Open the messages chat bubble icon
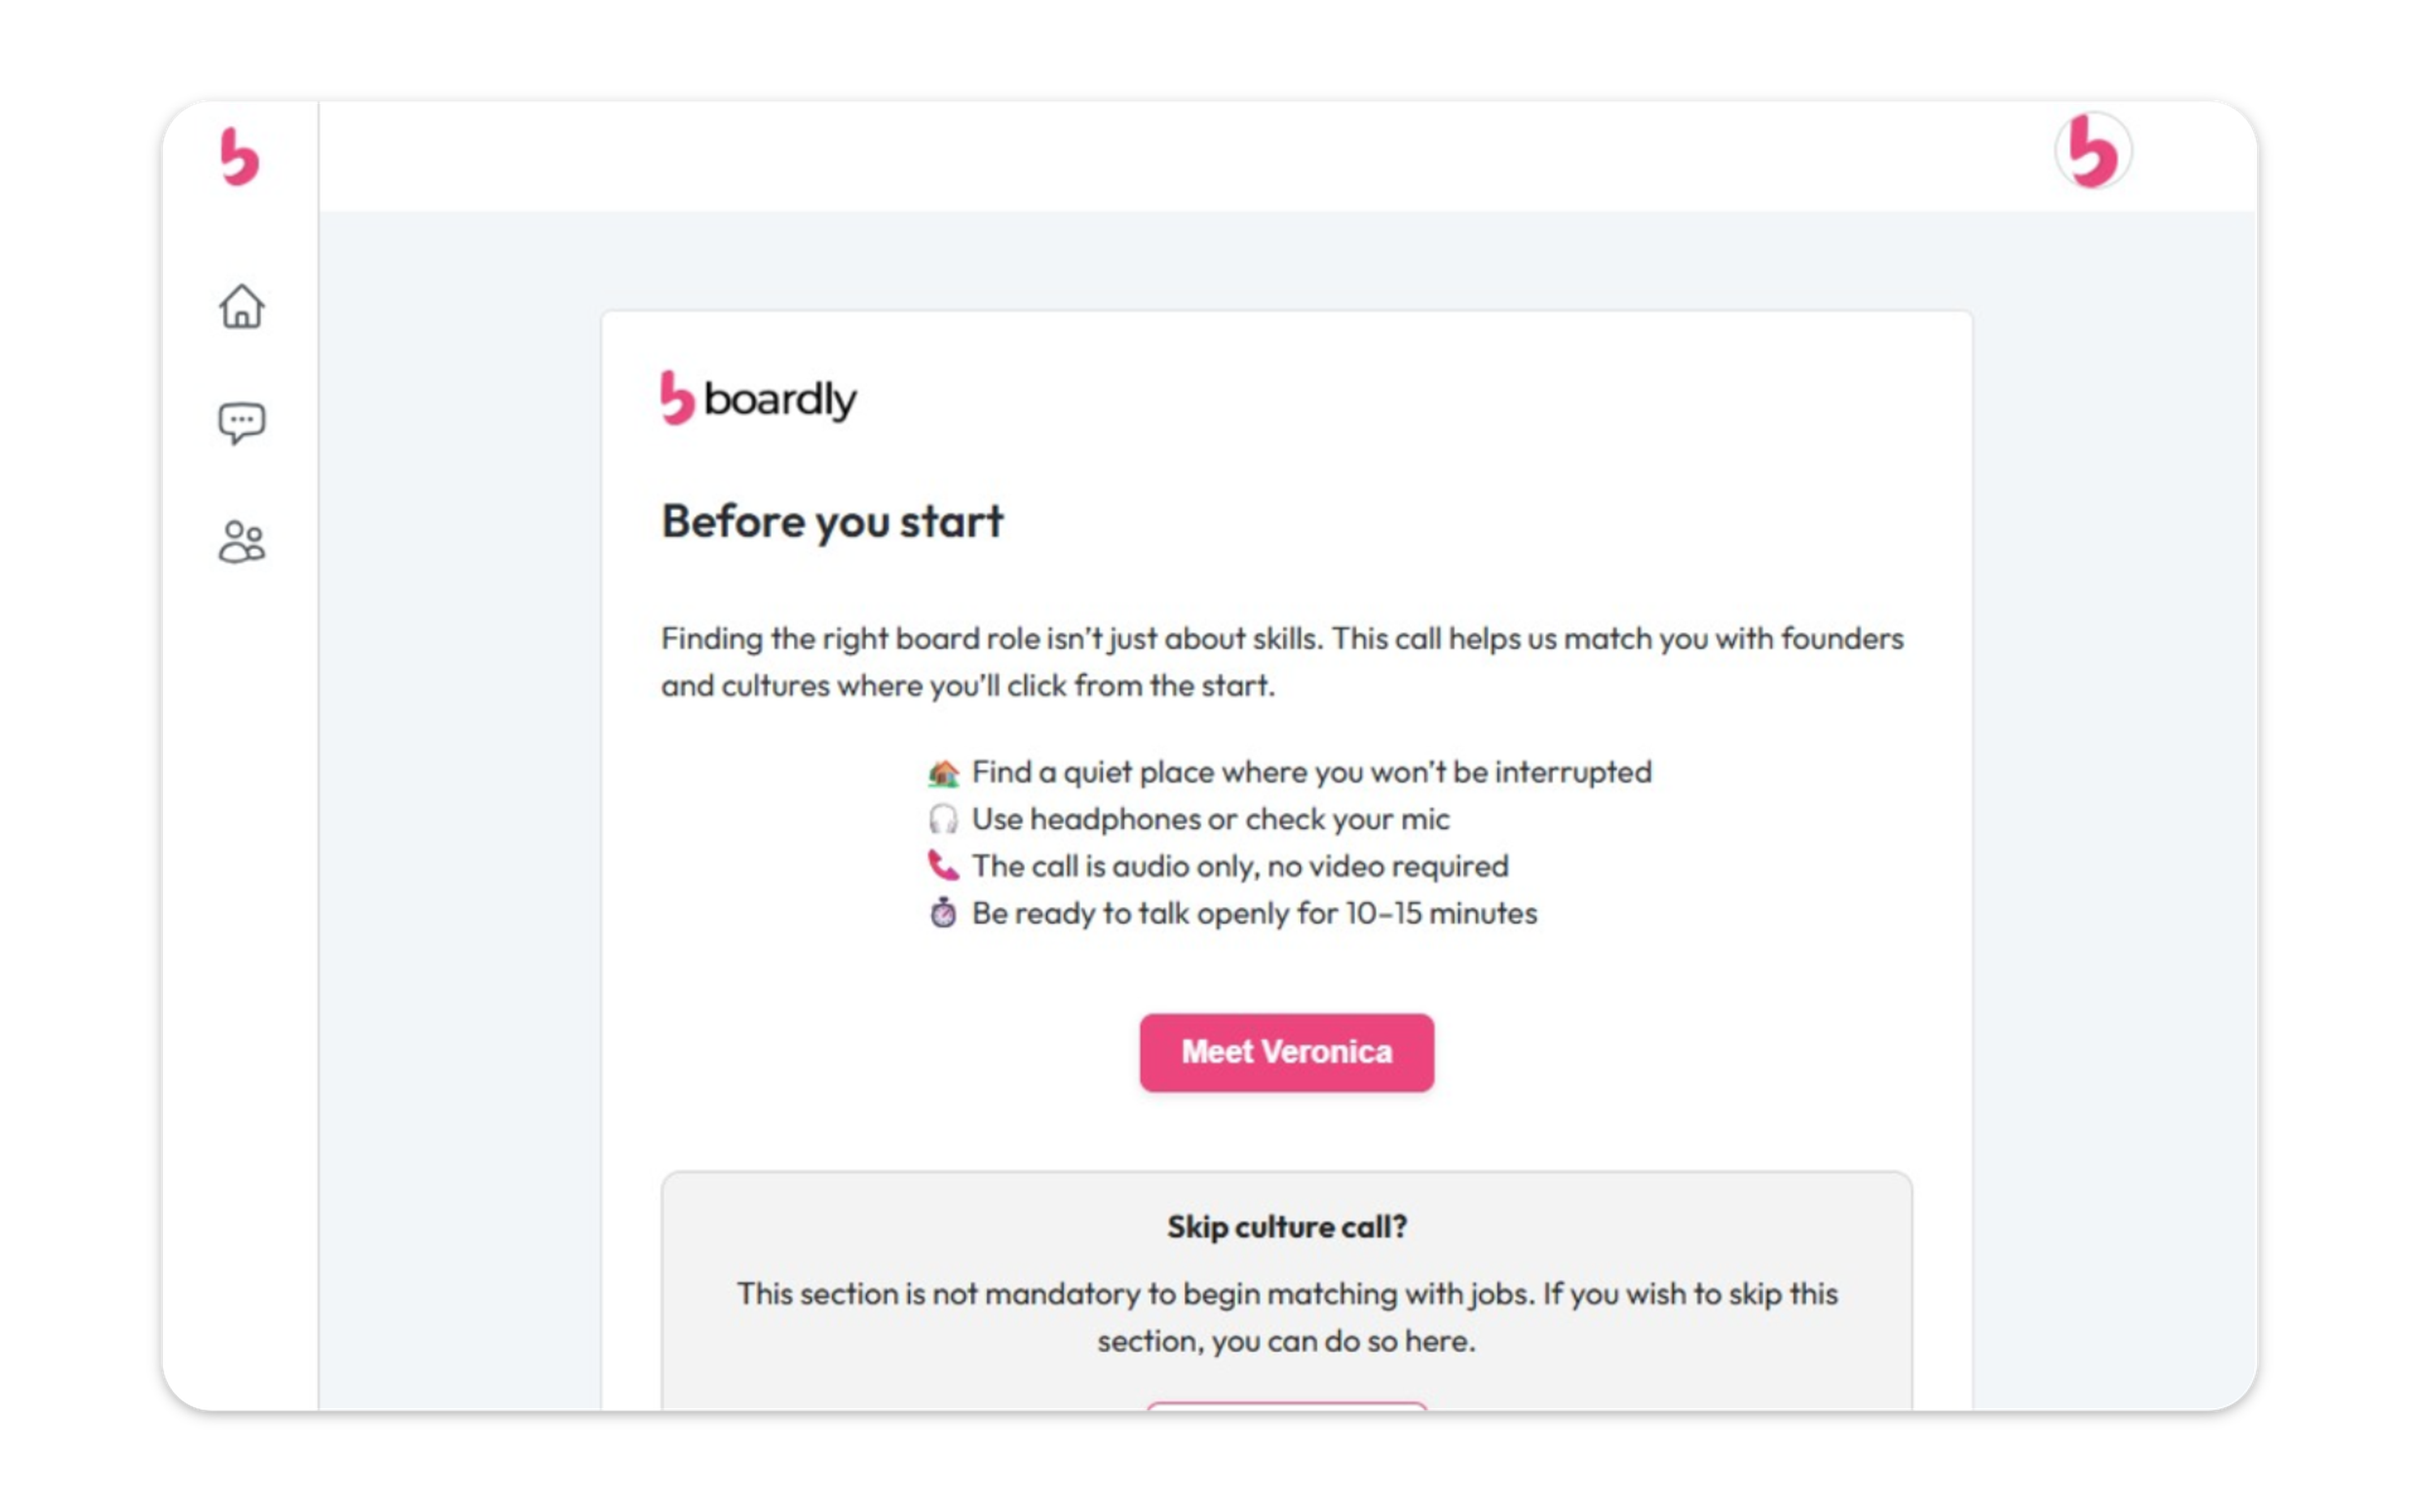 point(241,423)
